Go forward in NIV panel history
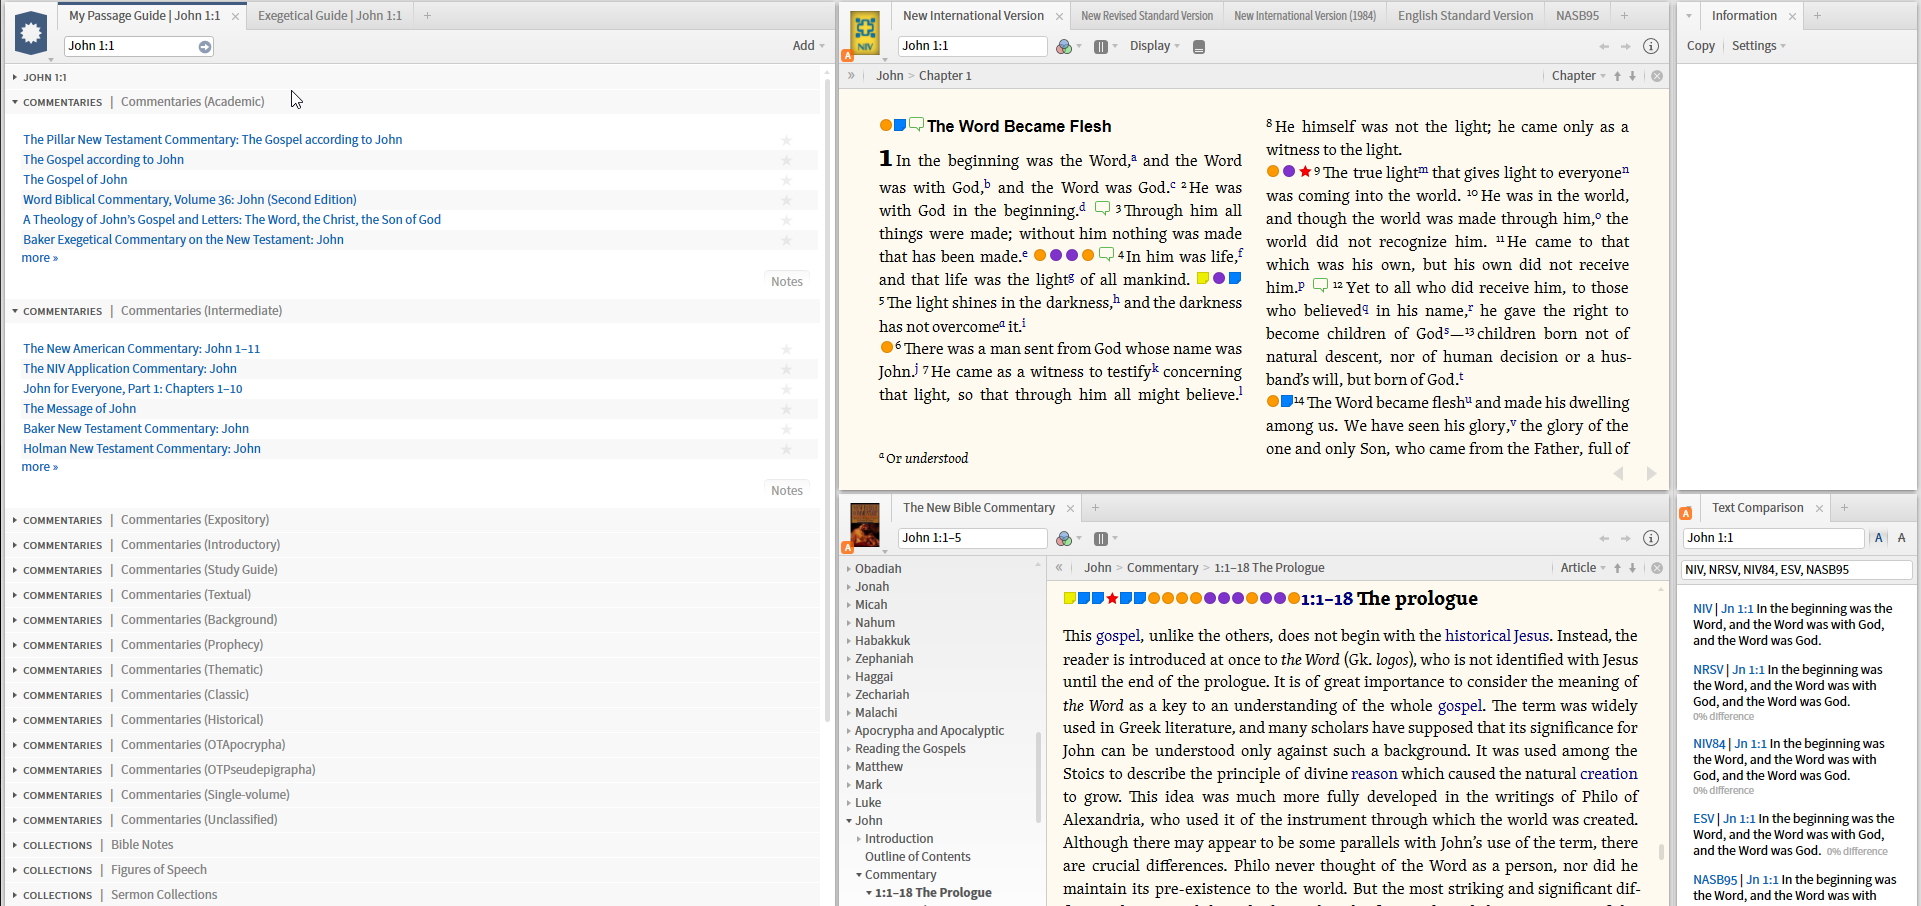The width and height of the screenshot is (1921, 906). 1626,47
